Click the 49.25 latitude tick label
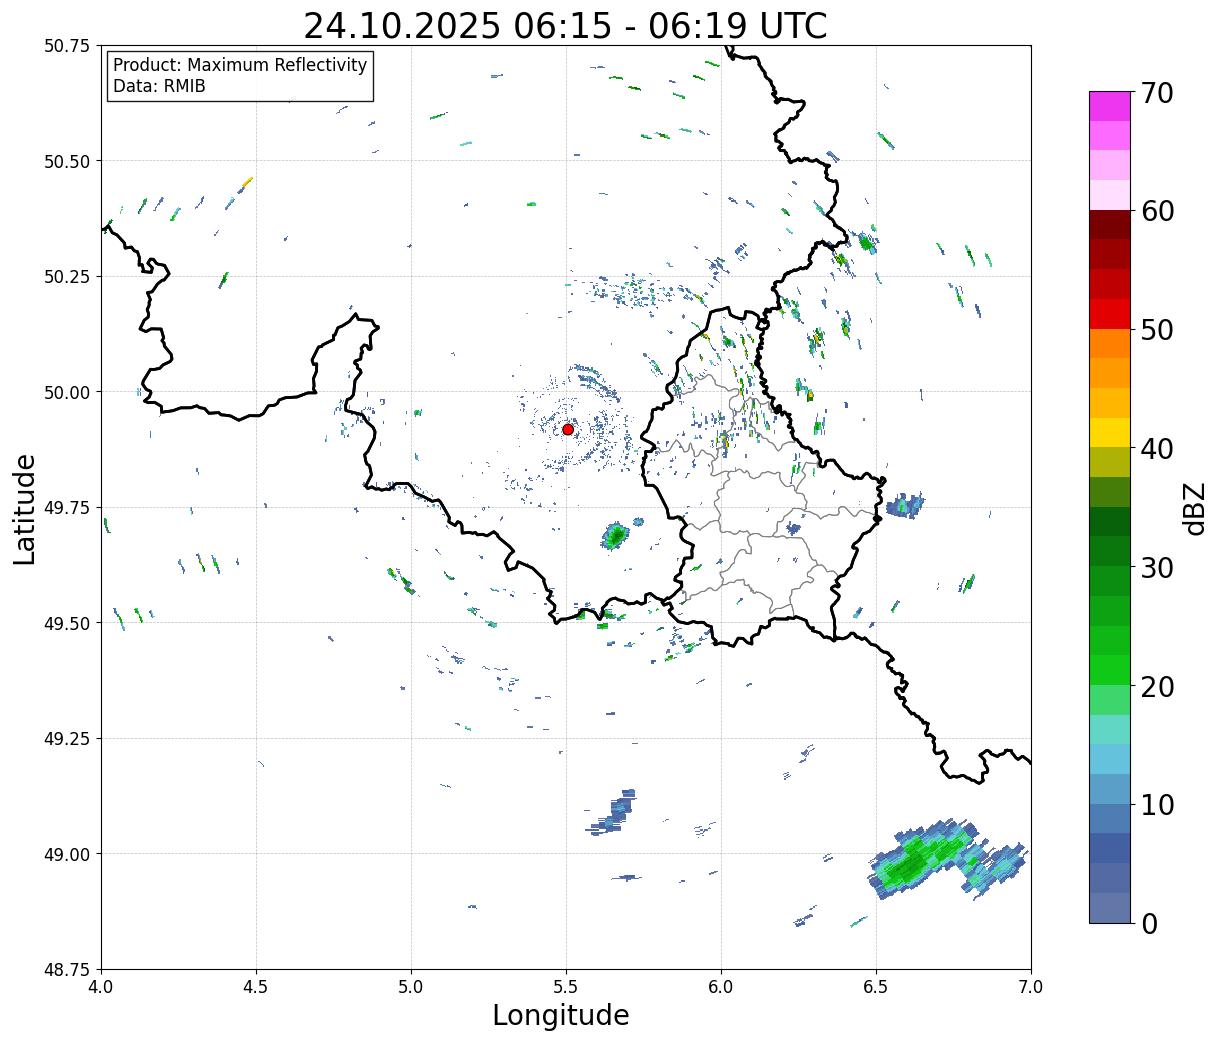Screen dimensions: 1219x1040 [67, 739]
